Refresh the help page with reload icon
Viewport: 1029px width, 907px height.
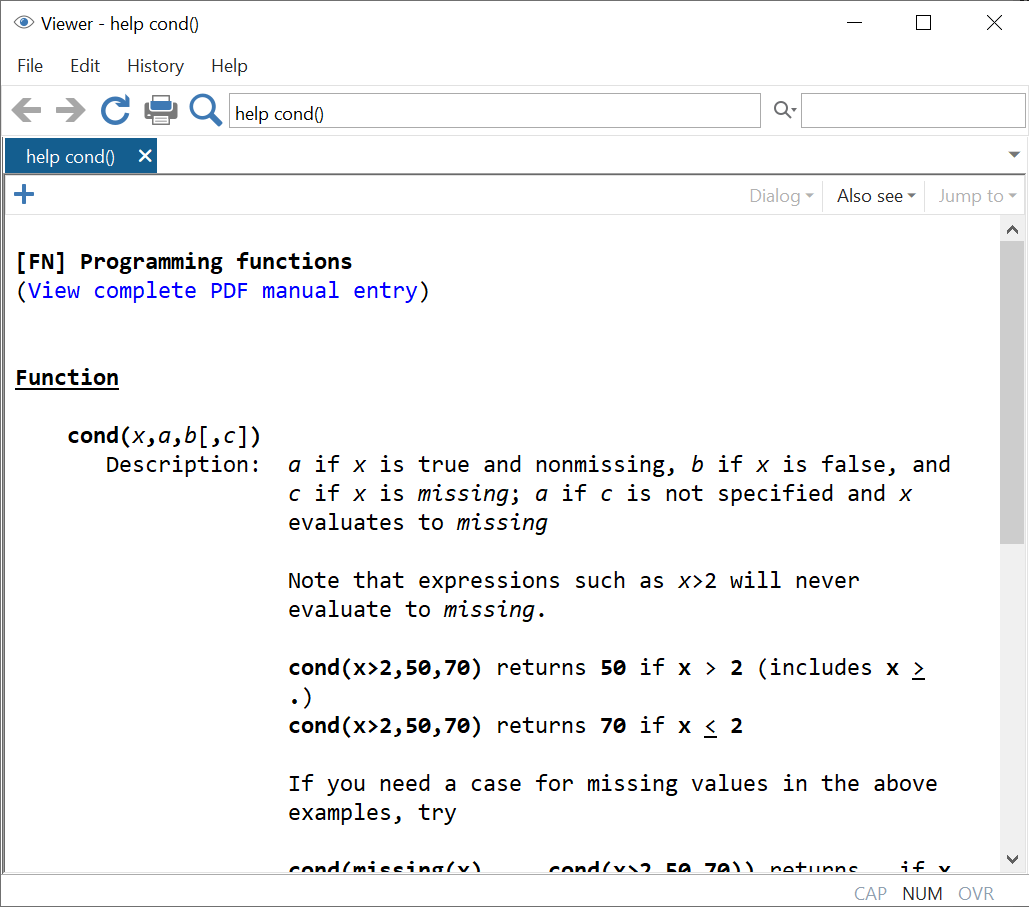click(115, 110)
